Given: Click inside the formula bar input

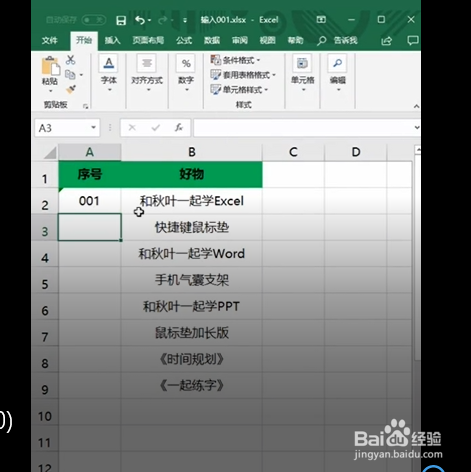Looking at the screenshot, I should (x=303, y=128).
